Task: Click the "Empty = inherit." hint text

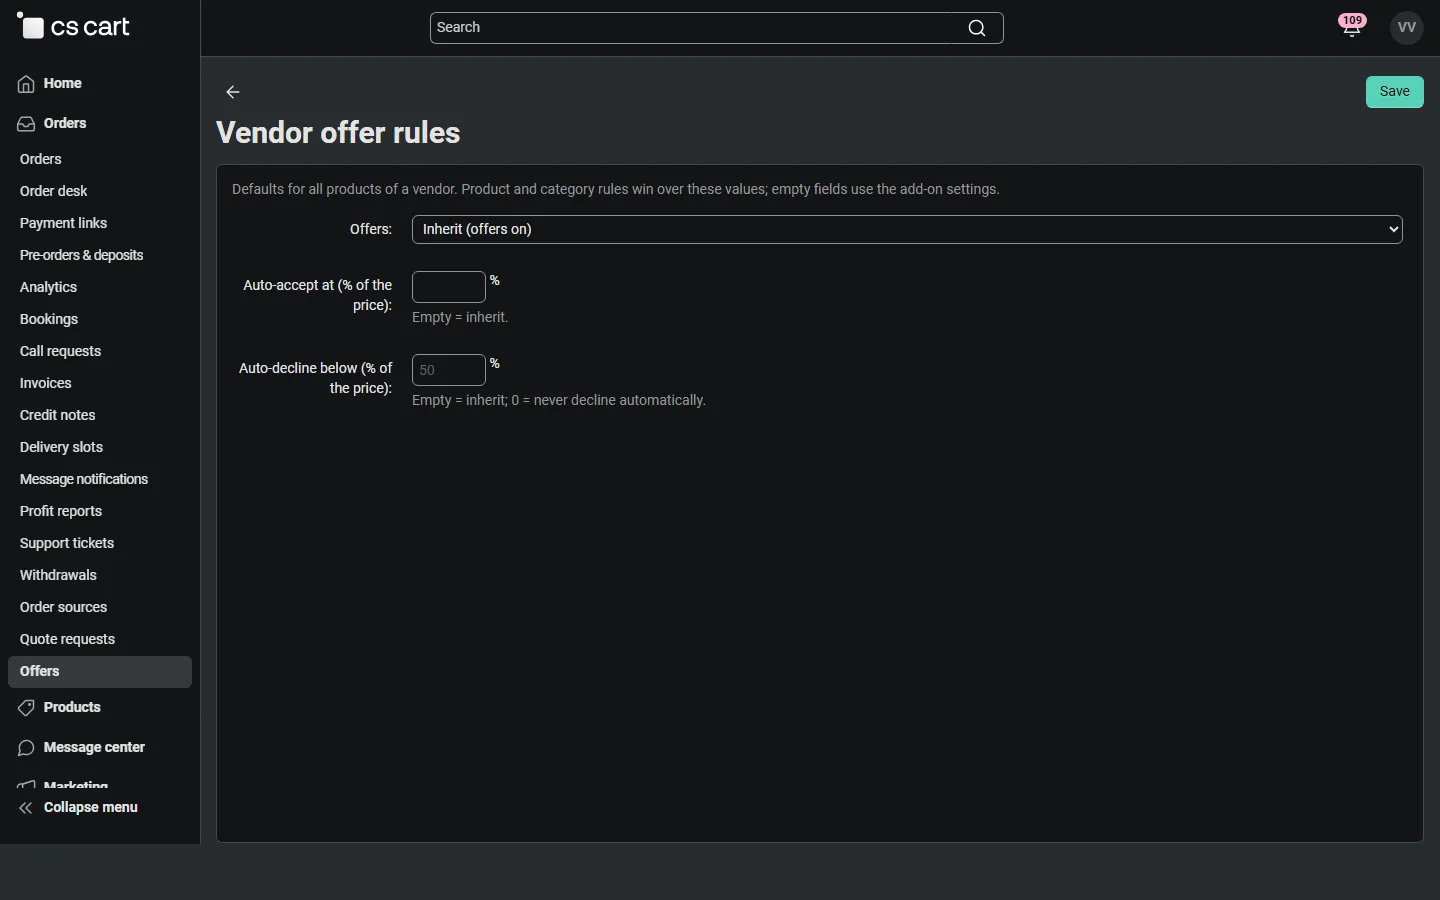Action: click(460, 317)
